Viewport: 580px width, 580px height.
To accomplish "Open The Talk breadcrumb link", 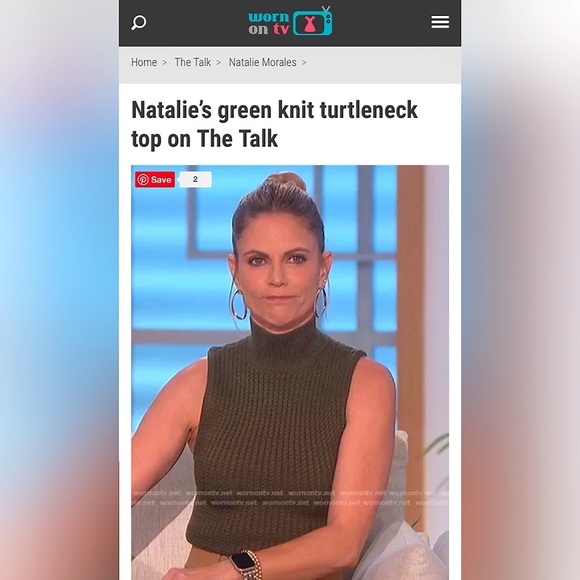I will (193, 62).
